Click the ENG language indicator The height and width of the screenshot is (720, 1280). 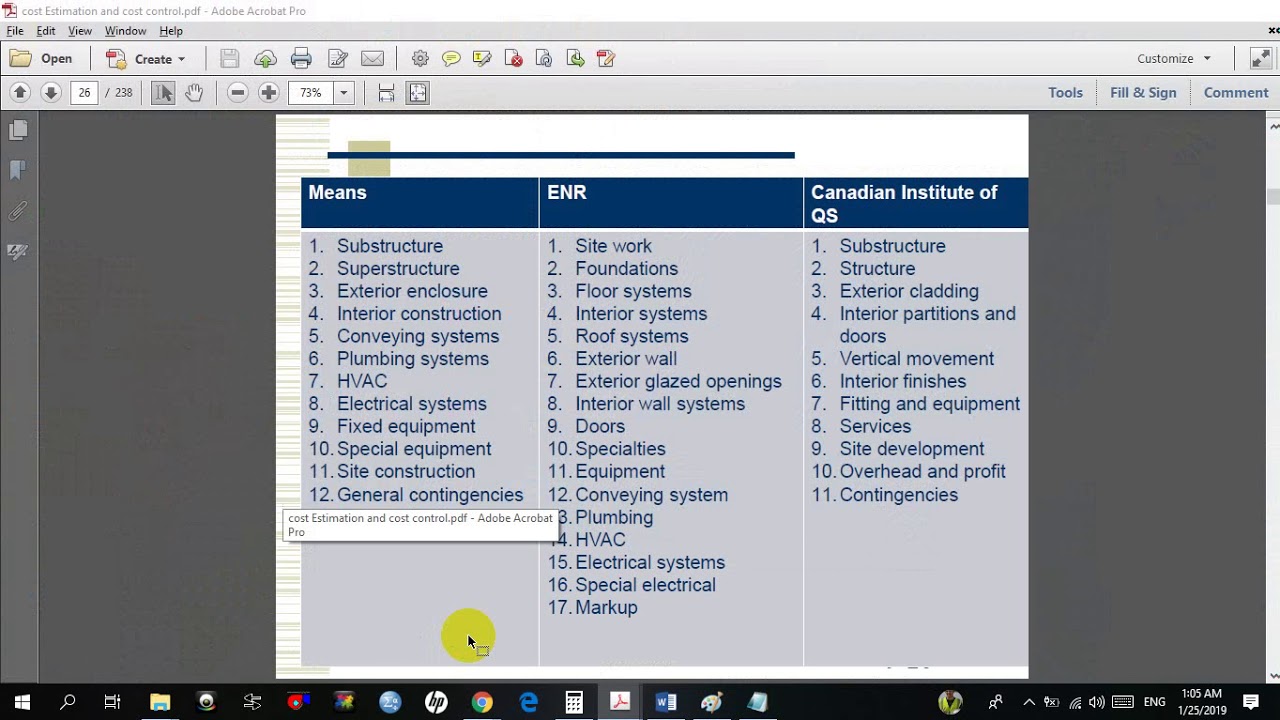pos(1154,702)
